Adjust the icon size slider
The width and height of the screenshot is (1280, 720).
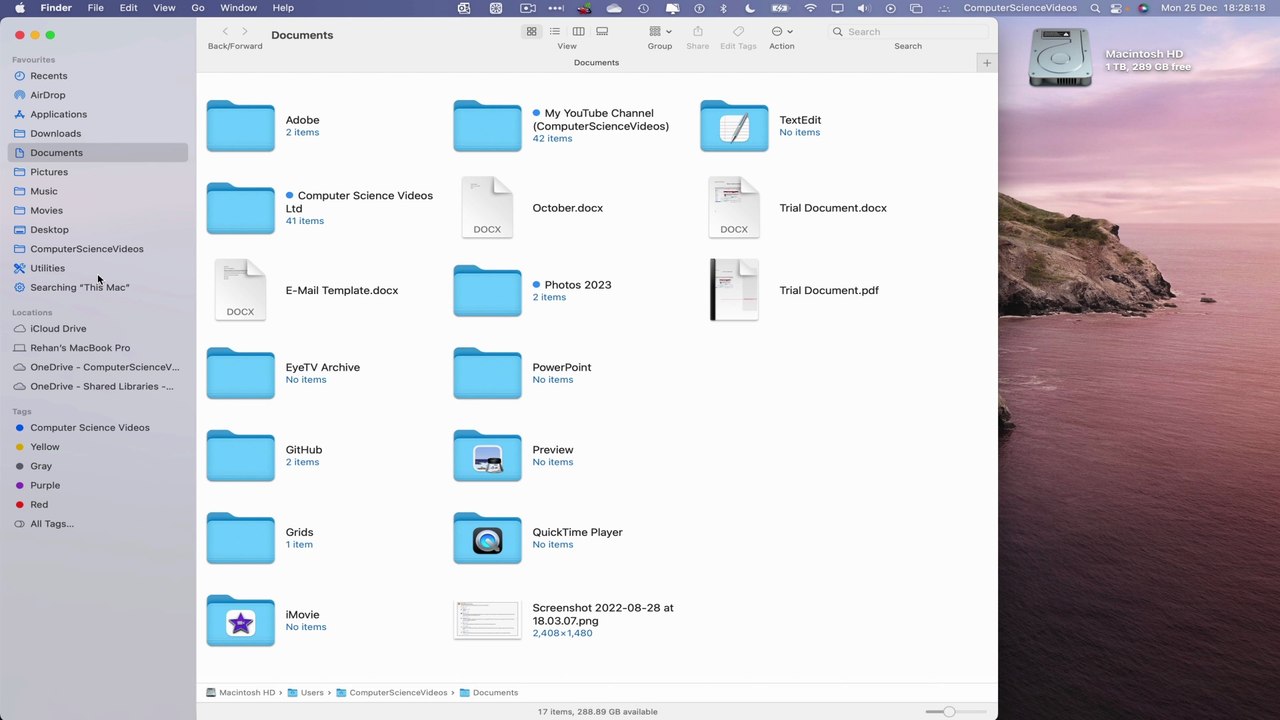[x=948, y=711]
